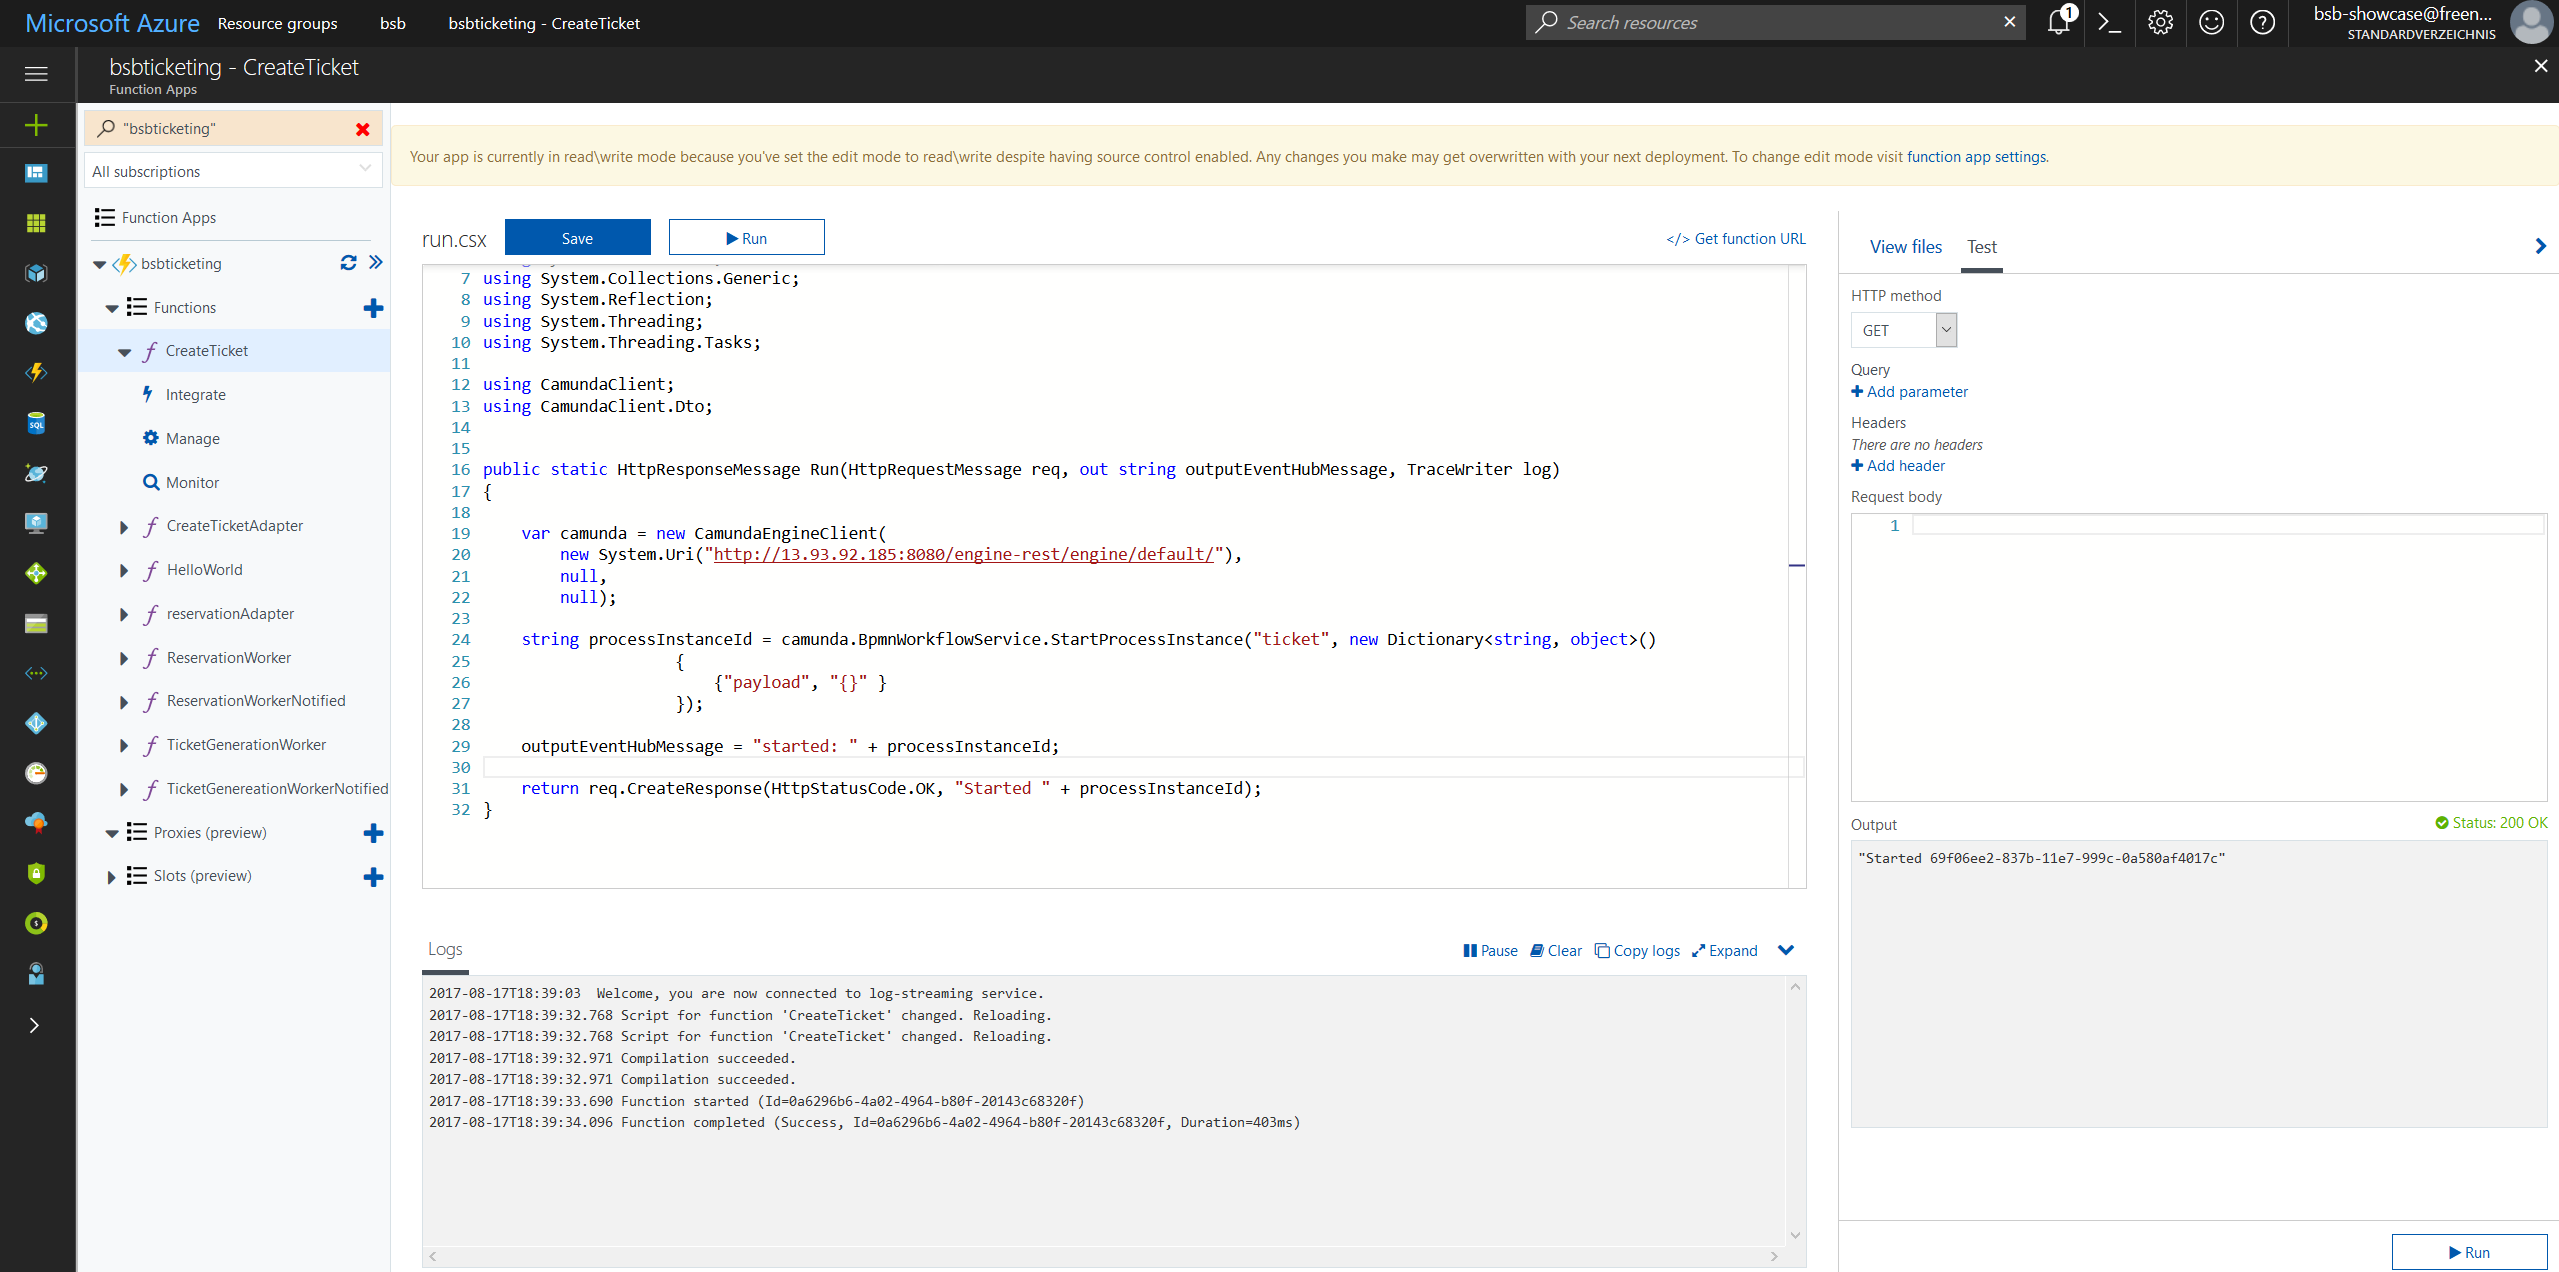
Task: Open the Advisor cloud icon in sidebar
Action: 36,823
